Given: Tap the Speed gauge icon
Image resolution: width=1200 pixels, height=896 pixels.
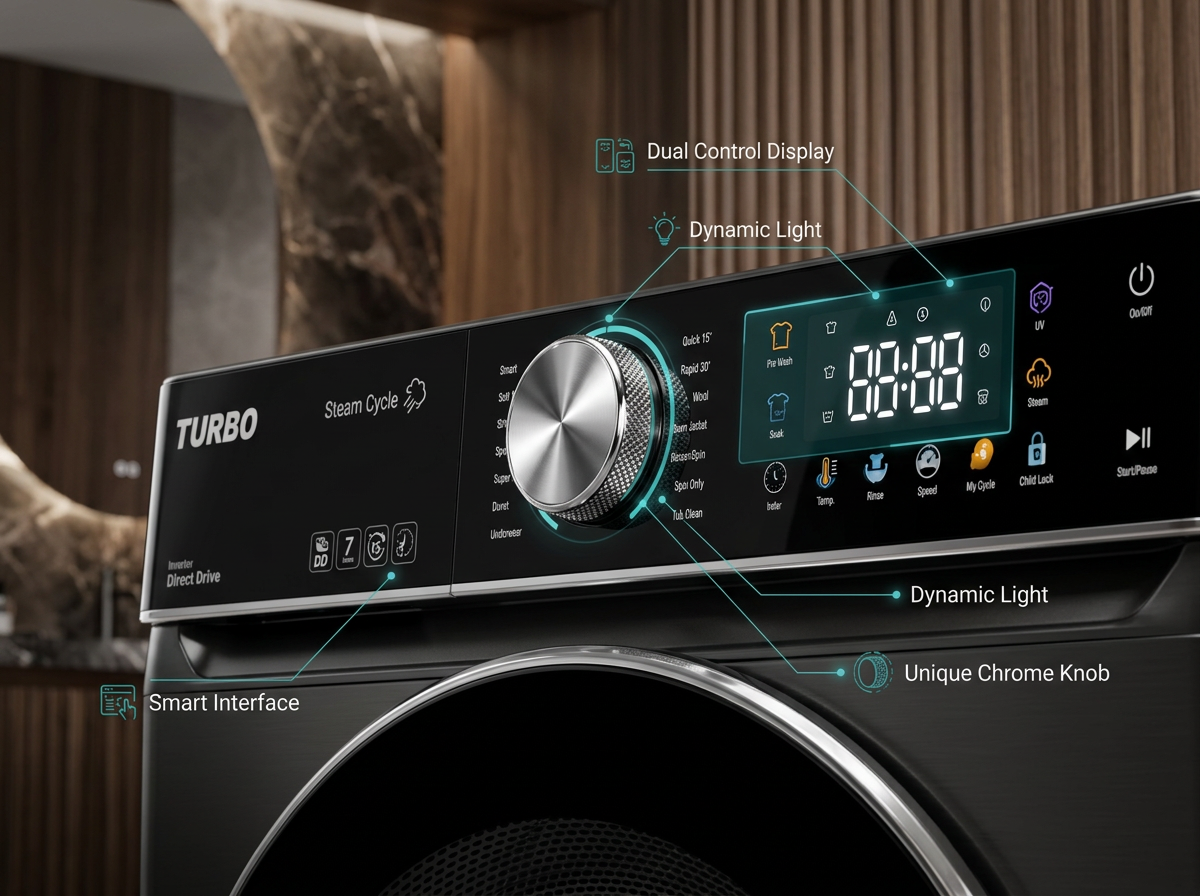Looking at the screenshot, I should tap(928, 460).
